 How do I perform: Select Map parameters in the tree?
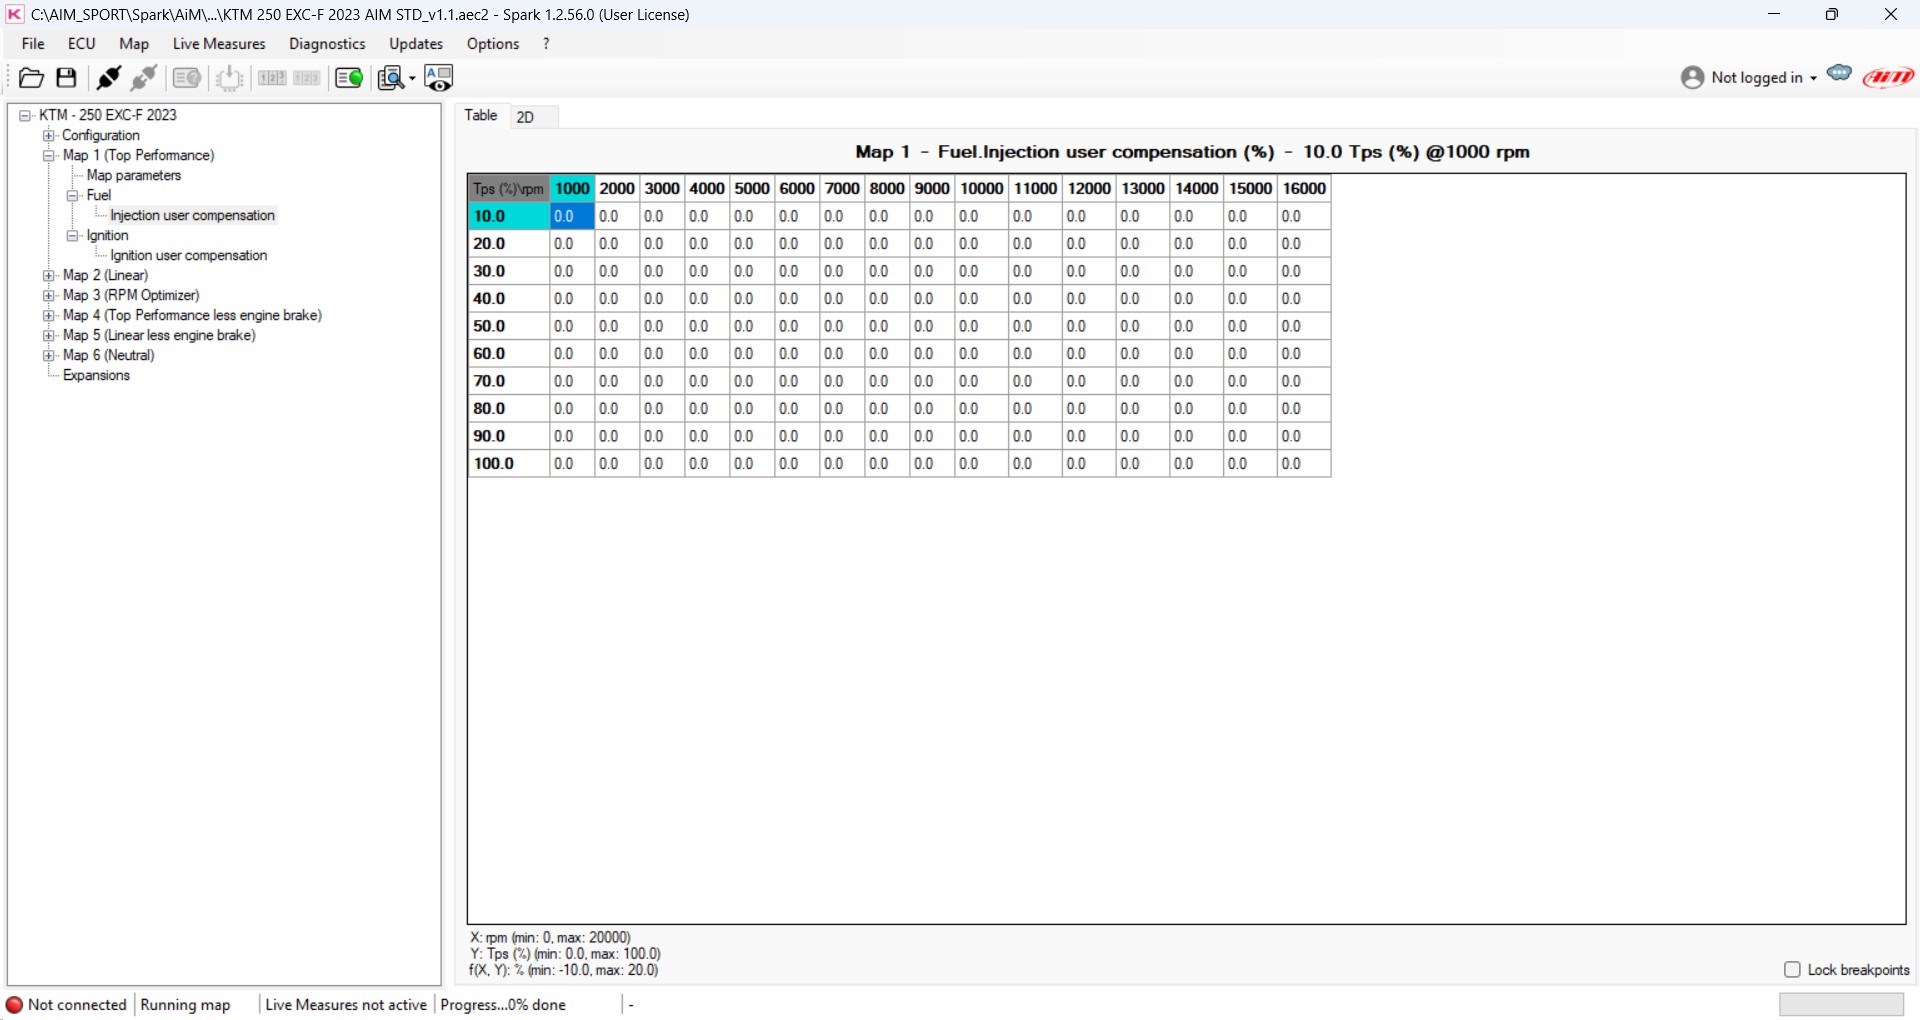134,176
